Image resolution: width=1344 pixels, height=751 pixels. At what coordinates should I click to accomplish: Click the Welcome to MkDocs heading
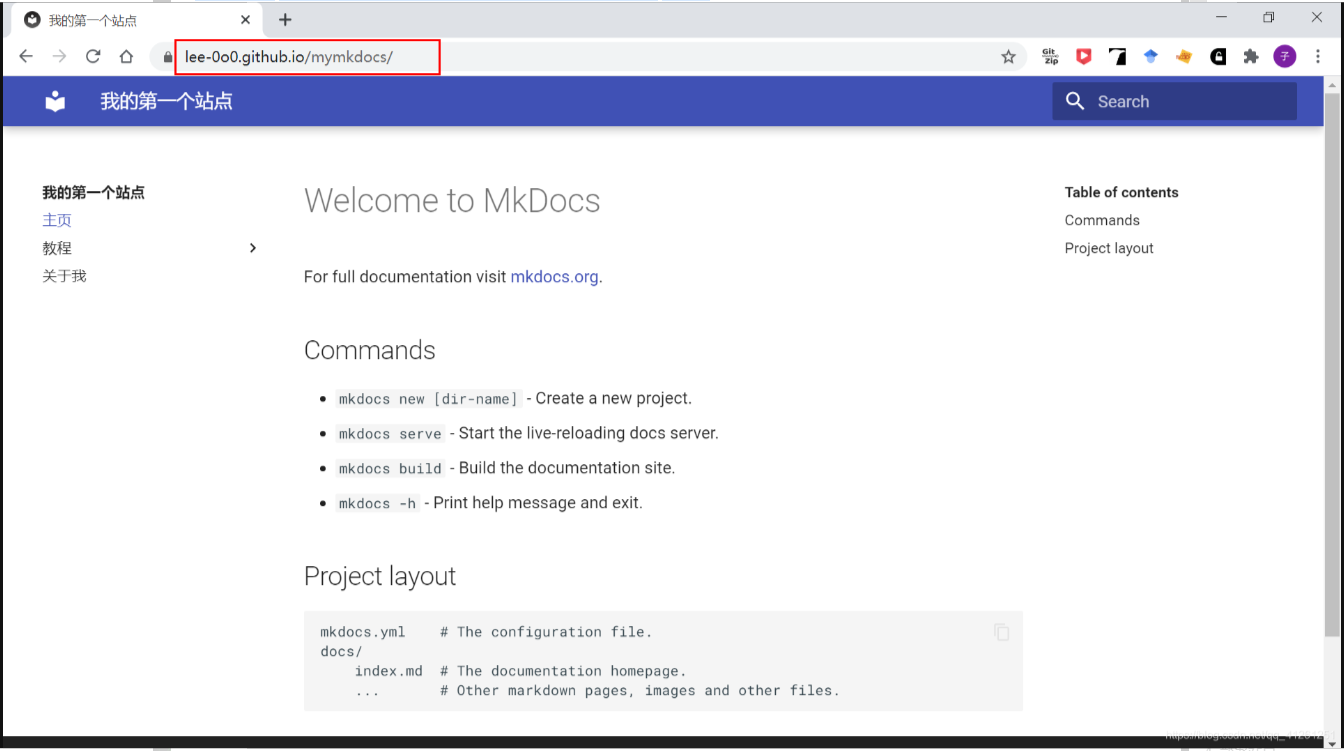pyautogui.click(x=452, y=200)
